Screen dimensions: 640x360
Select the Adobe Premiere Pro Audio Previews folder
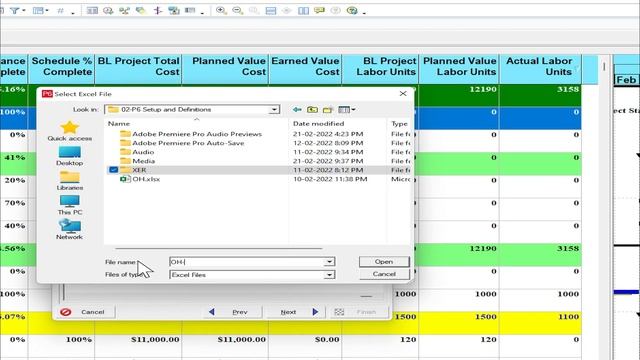pyautogui.click(x=197, y=134)
